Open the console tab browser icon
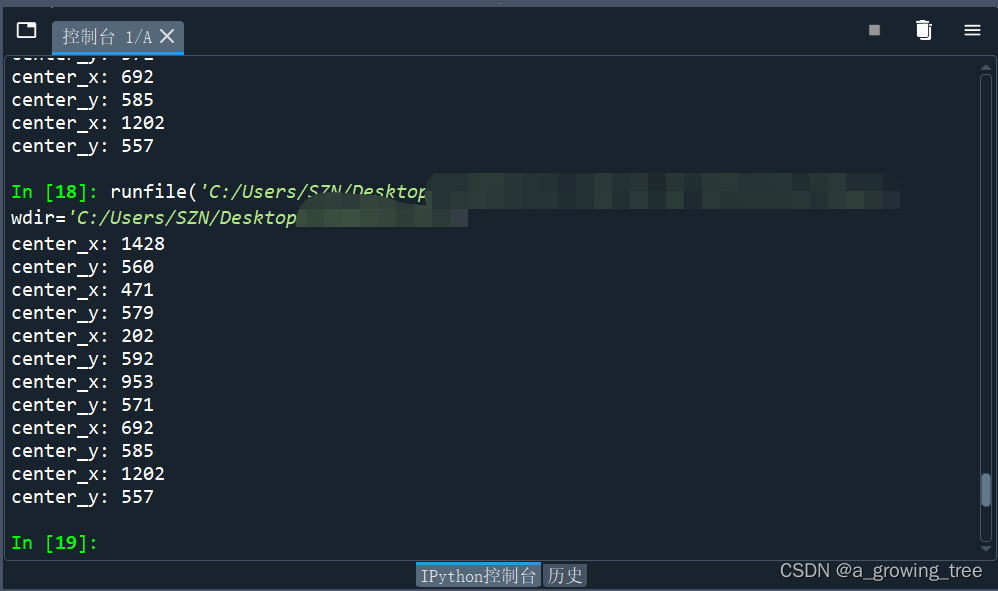The width and height of the screenshot is (998, 591). 26,30
